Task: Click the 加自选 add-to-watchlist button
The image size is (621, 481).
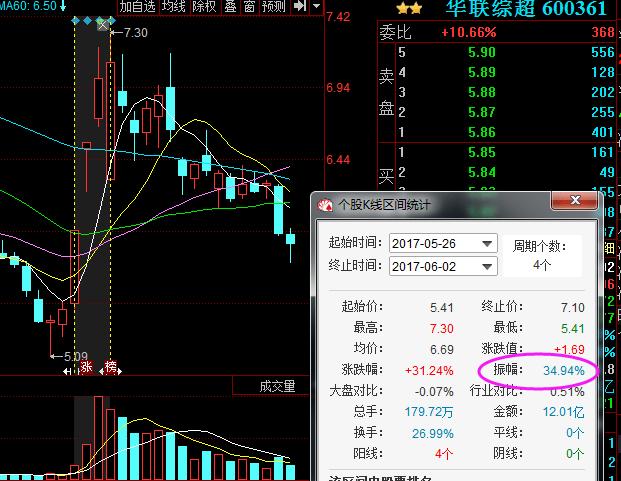Action: pyautogui.click(x=137, y=7)
